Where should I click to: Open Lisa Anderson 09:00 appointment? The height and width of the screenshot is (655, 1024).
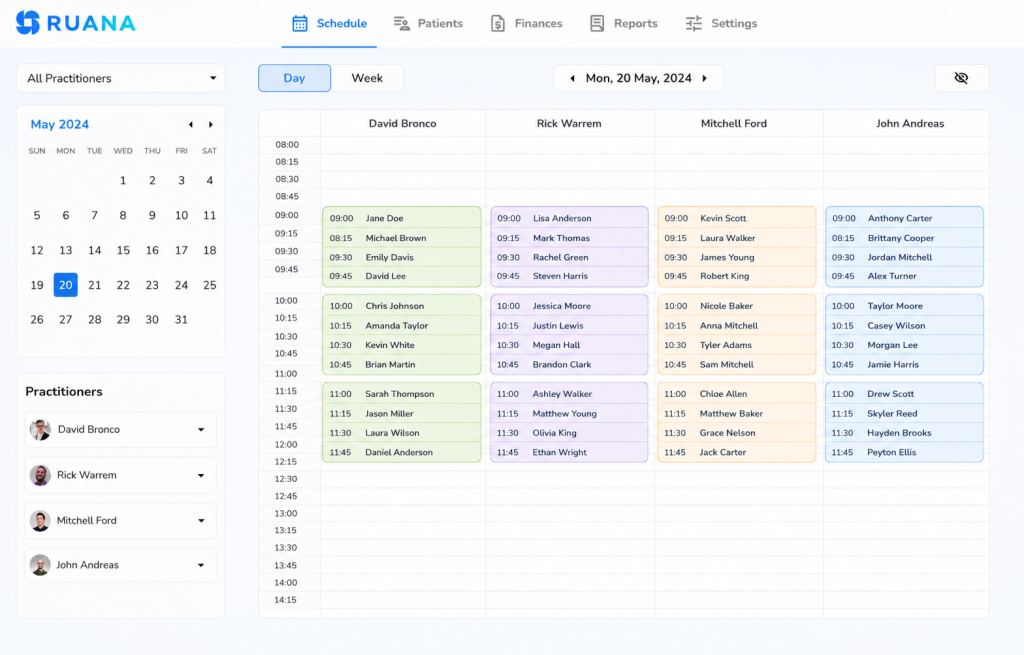[569, 218]
